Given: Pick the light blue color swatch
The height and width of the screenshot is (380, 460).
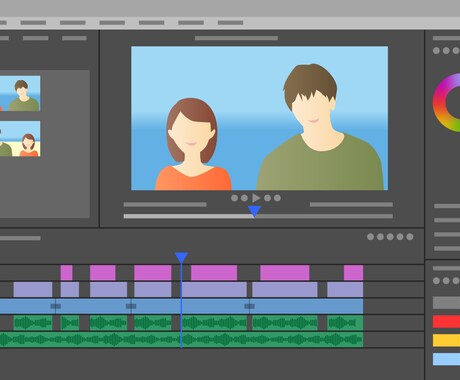Looking at the screenshot, I should coord(446,359).
